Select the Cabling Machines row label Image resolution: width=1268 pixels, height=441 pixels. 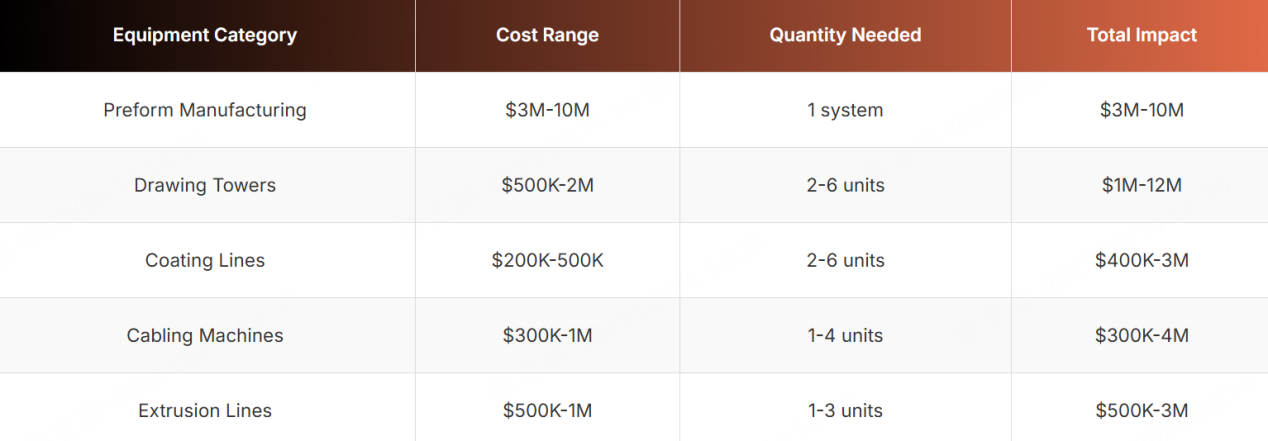pyautogui.click(x=205, y=335)
